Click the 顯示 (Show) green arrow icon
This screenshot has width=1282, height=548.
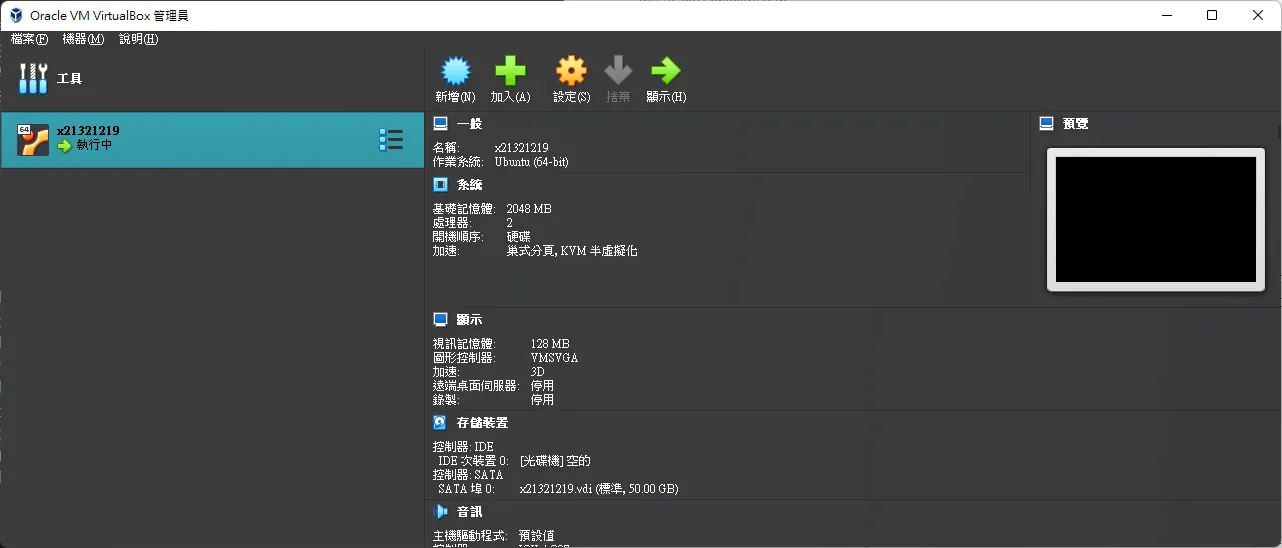(666, 70)
